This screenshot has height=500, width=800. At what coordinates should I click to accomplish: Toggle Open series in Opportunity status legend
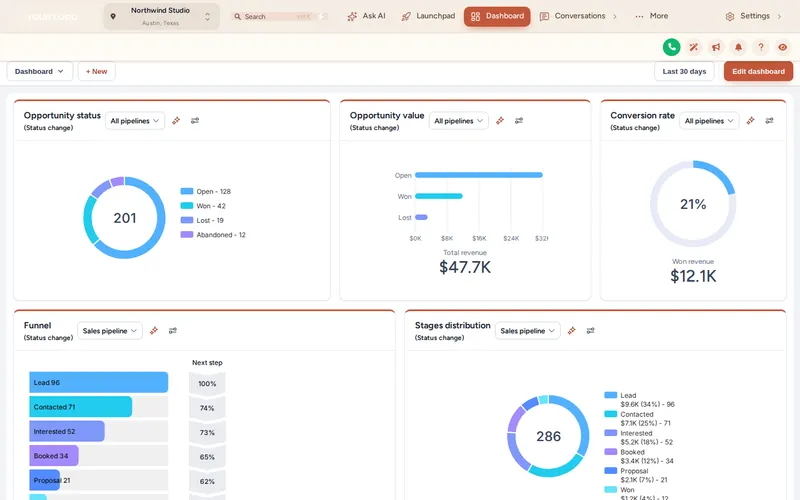tap(206, 191)
